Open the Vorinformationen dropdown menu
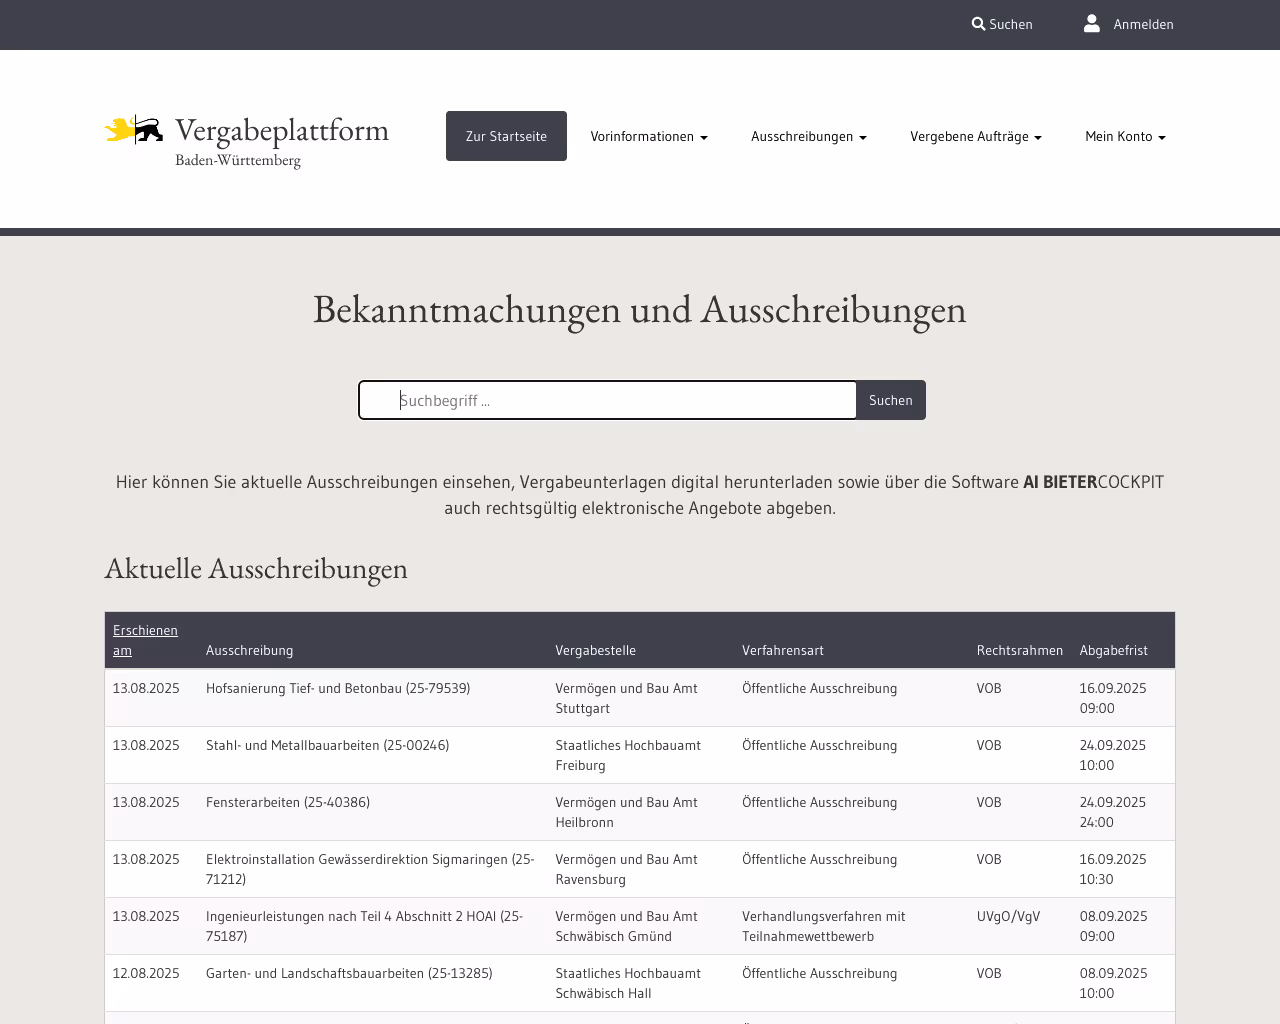The image size is (1280, 1024). [648, 136]
